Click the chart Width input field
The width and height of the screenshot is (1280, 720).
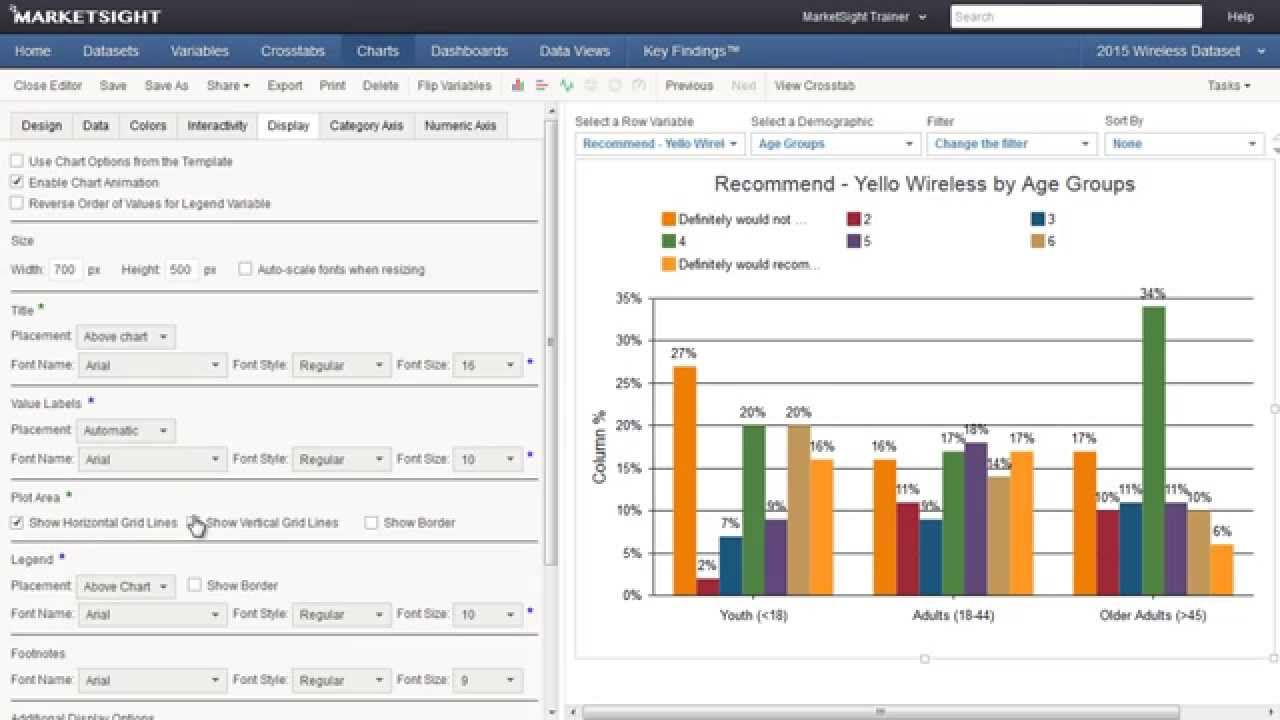[x=65, y=270]
